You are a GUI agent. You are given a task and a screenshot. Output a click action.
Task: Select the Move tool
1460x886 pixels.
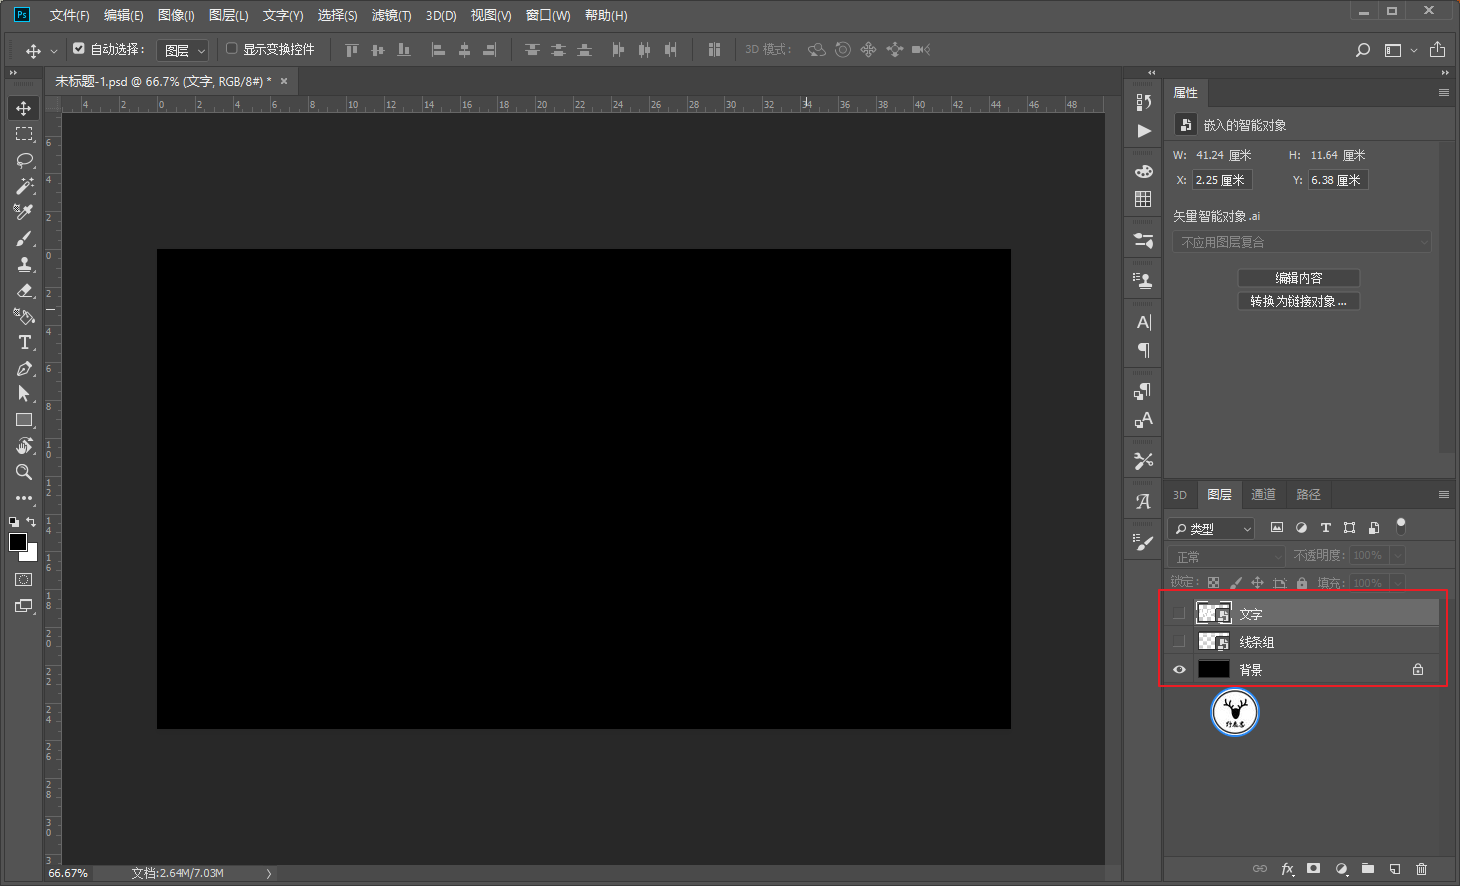tap(24, 108)
